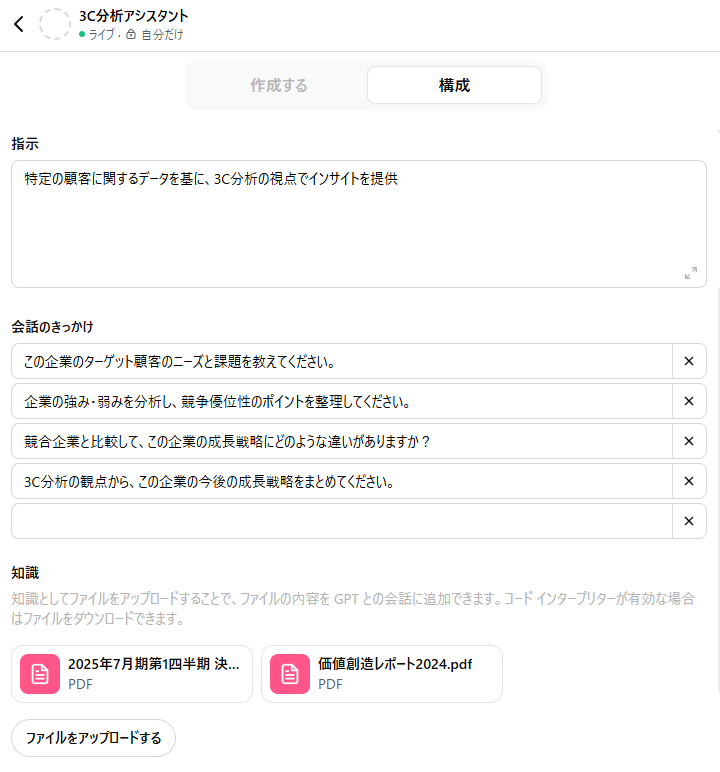
Task: Click the empty conversation starter input field
Action: click(341, 521)
